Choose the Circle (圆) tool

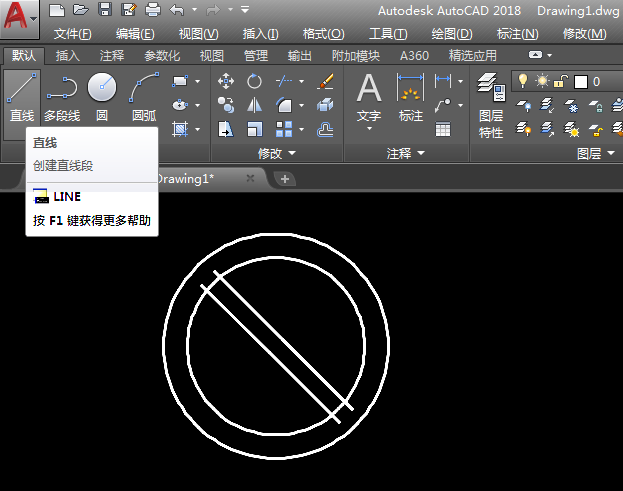(x=102, y=97)
